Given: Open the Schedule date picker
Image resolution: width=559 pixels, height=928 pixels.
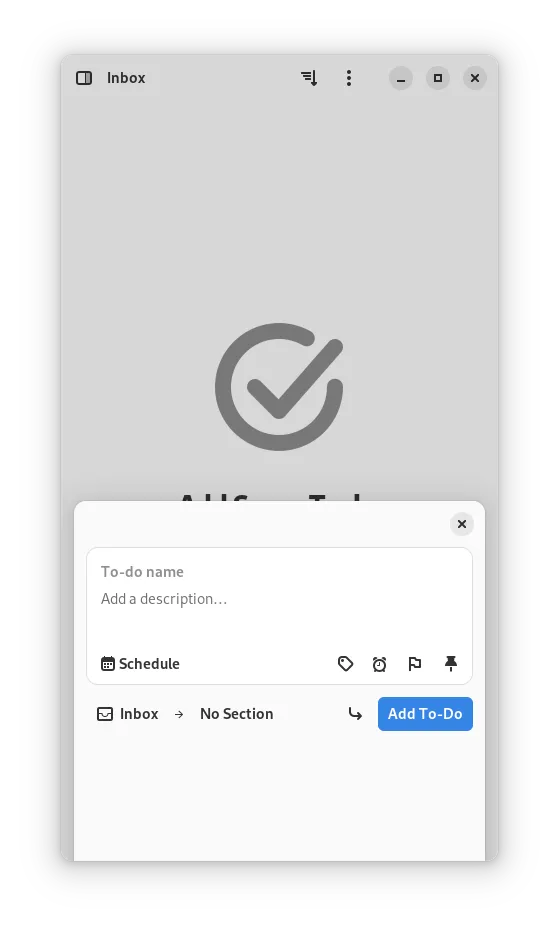Looking at the screenshot, I should (140, 664).
